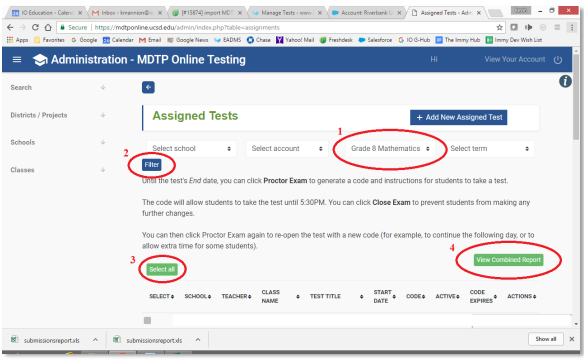Viewport: 584px width, 360px height.
Task: Open the Freshdesk bookmark
Action: (x=336, y=40)
